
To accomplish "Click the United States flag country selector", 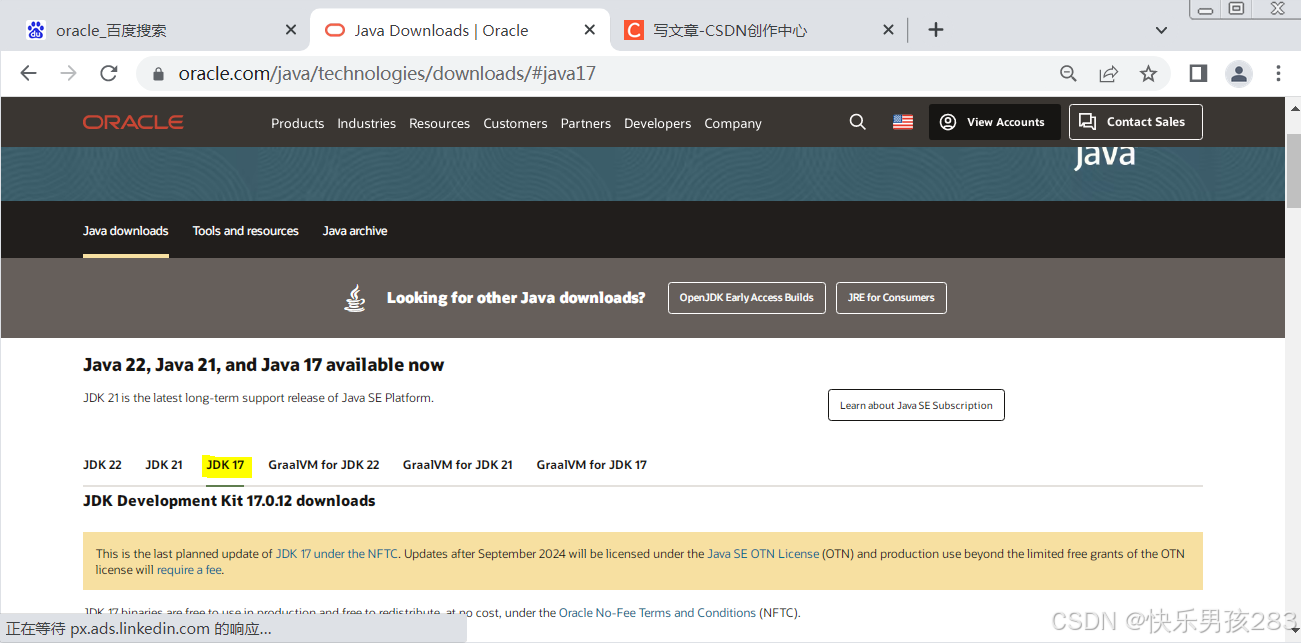I will coord(902,121).
